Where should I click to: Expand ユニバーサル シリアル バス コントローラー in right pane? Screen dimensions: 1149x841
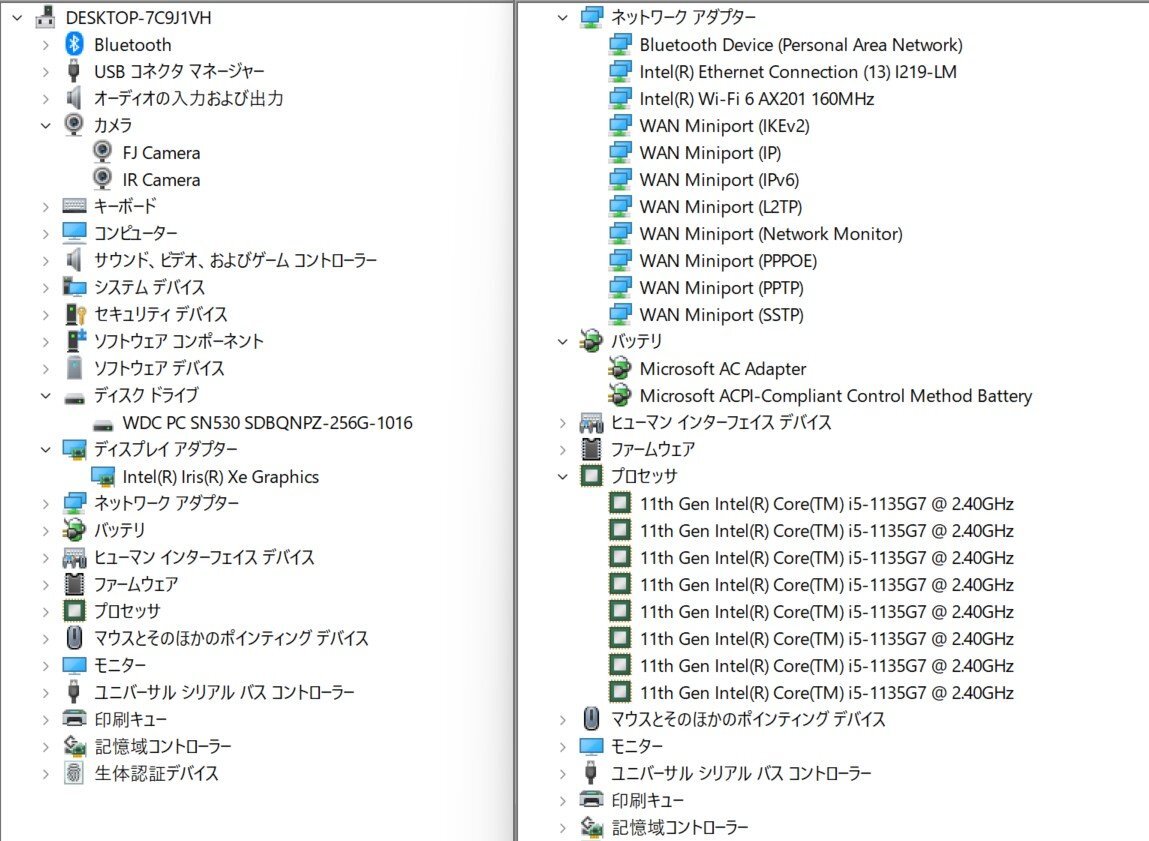(562, 774)
